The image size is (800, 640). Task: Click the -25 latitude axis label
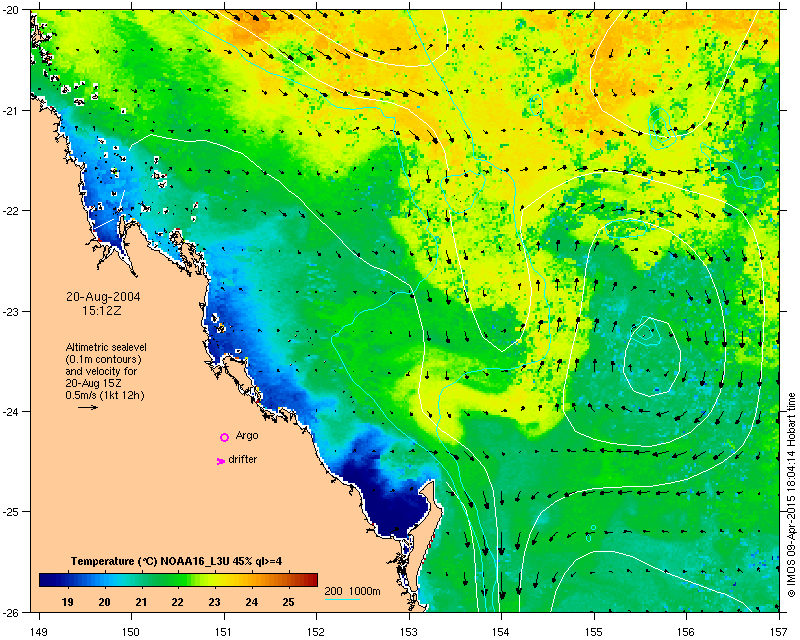(x=12, y=512)
